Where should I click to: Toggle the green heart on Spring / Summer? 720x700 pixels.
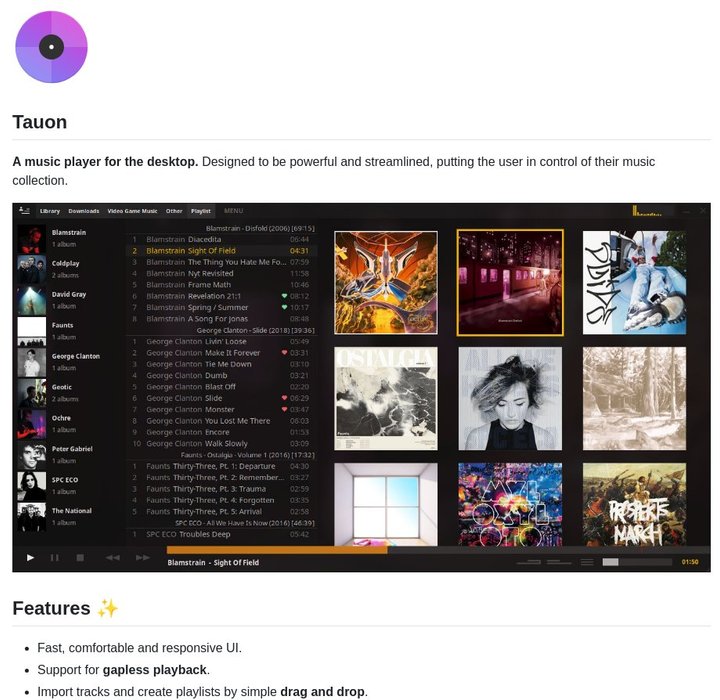coord(284,307)
